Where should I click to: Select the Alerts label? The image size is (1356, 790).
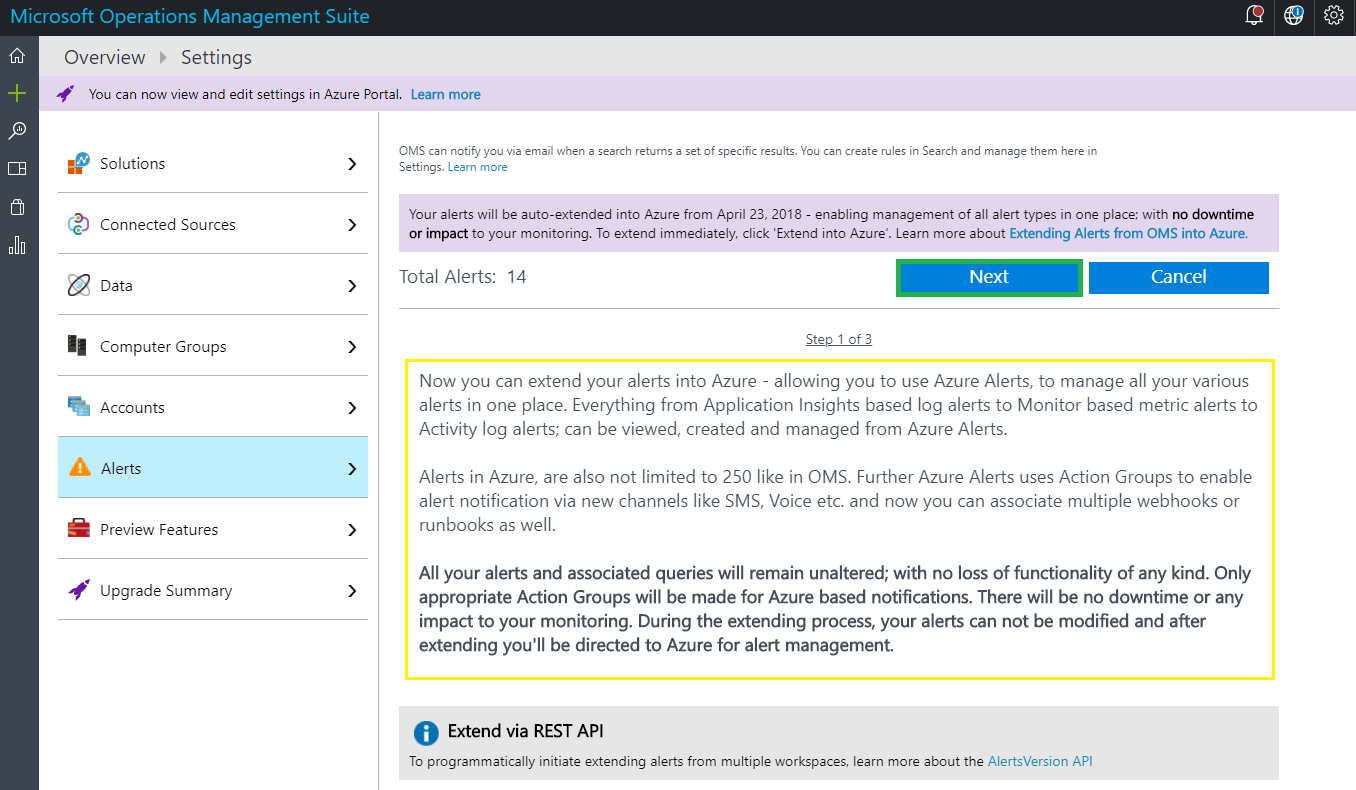pyautogui.click(x=121, y=468)
